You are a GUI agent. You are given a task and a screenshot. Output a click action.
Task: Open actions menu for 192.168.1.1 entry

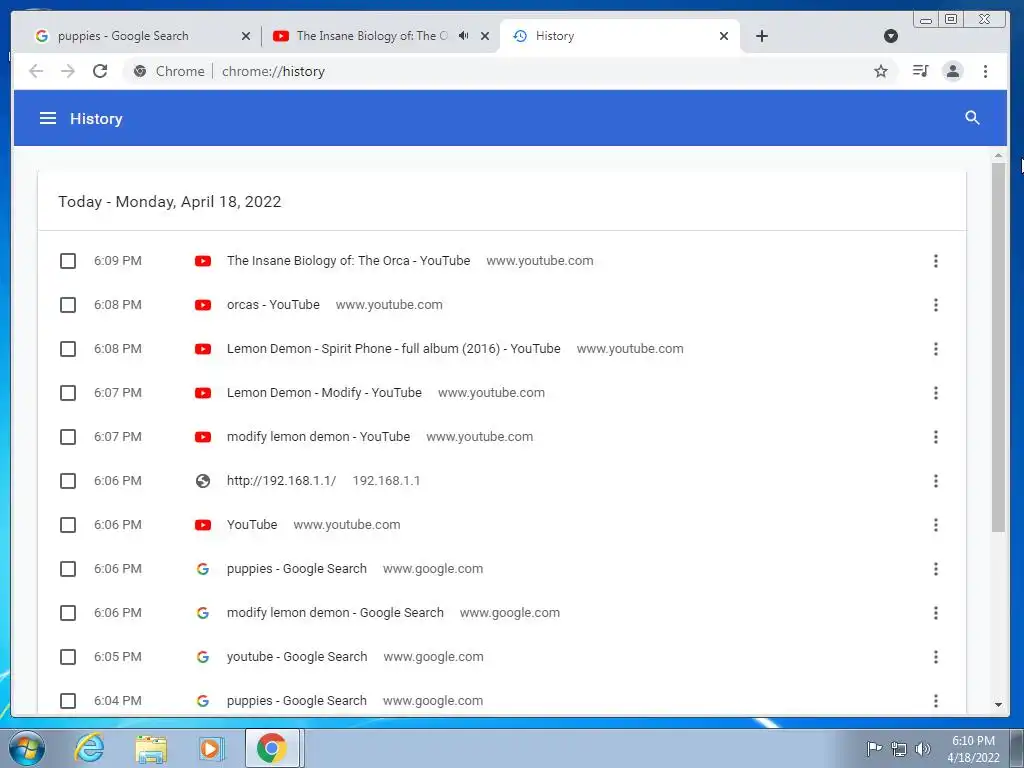(936, 481)
